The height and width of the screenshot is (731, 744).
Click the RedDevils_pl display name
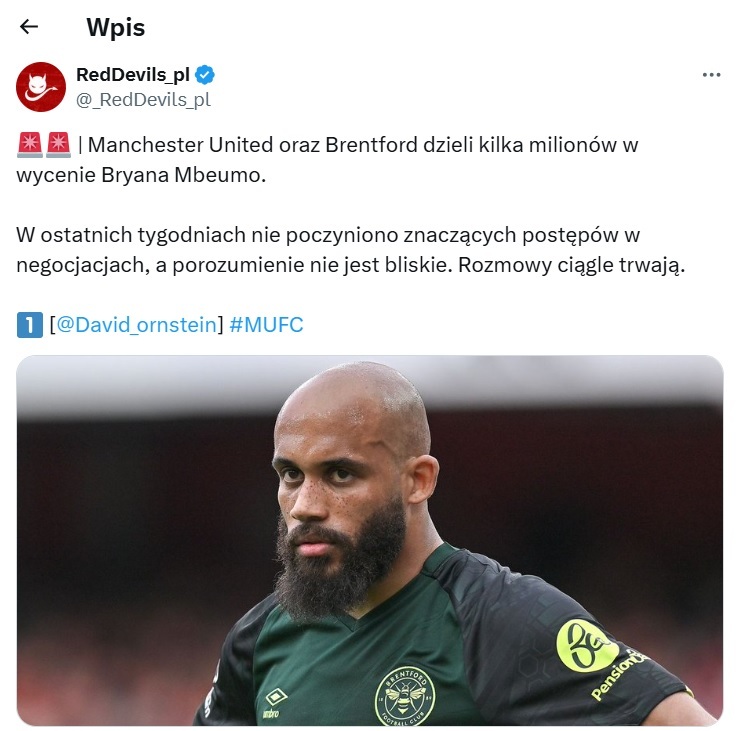point(133,74)
